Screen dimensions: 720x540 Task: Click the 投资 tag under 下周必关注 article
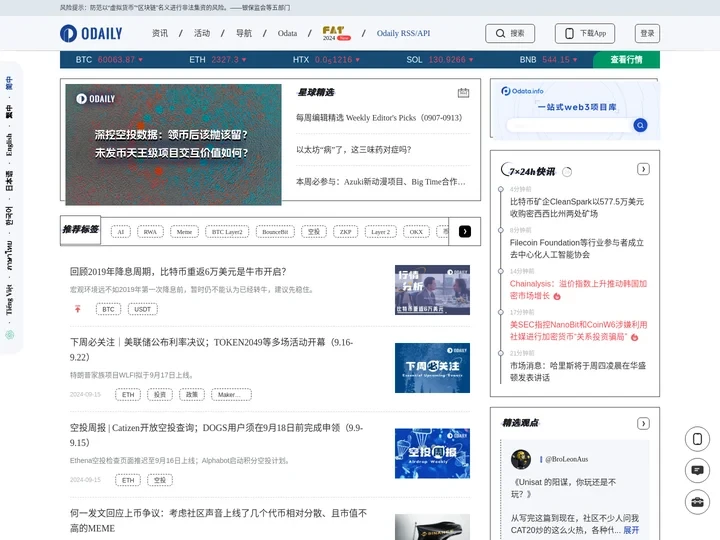click(160, 394)
